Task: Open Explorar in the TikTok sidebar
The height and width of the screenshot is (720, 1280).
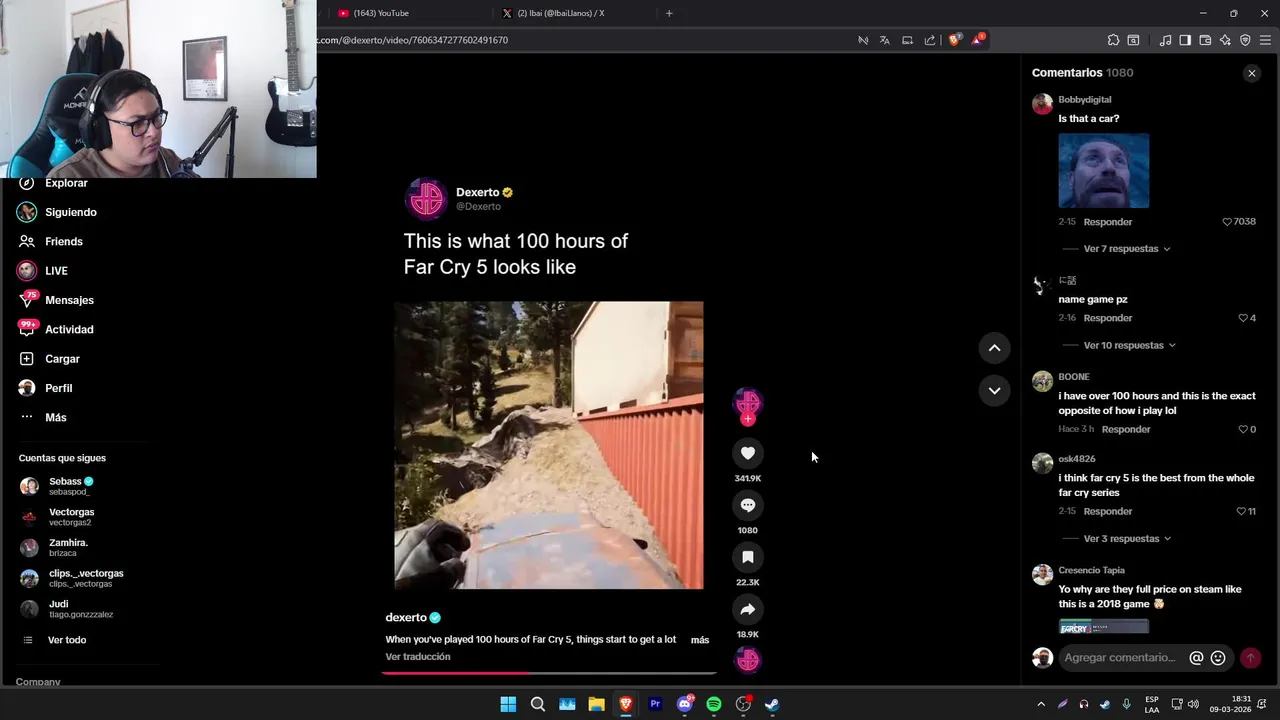Action: pyautogui.click(x=54, y=183)
